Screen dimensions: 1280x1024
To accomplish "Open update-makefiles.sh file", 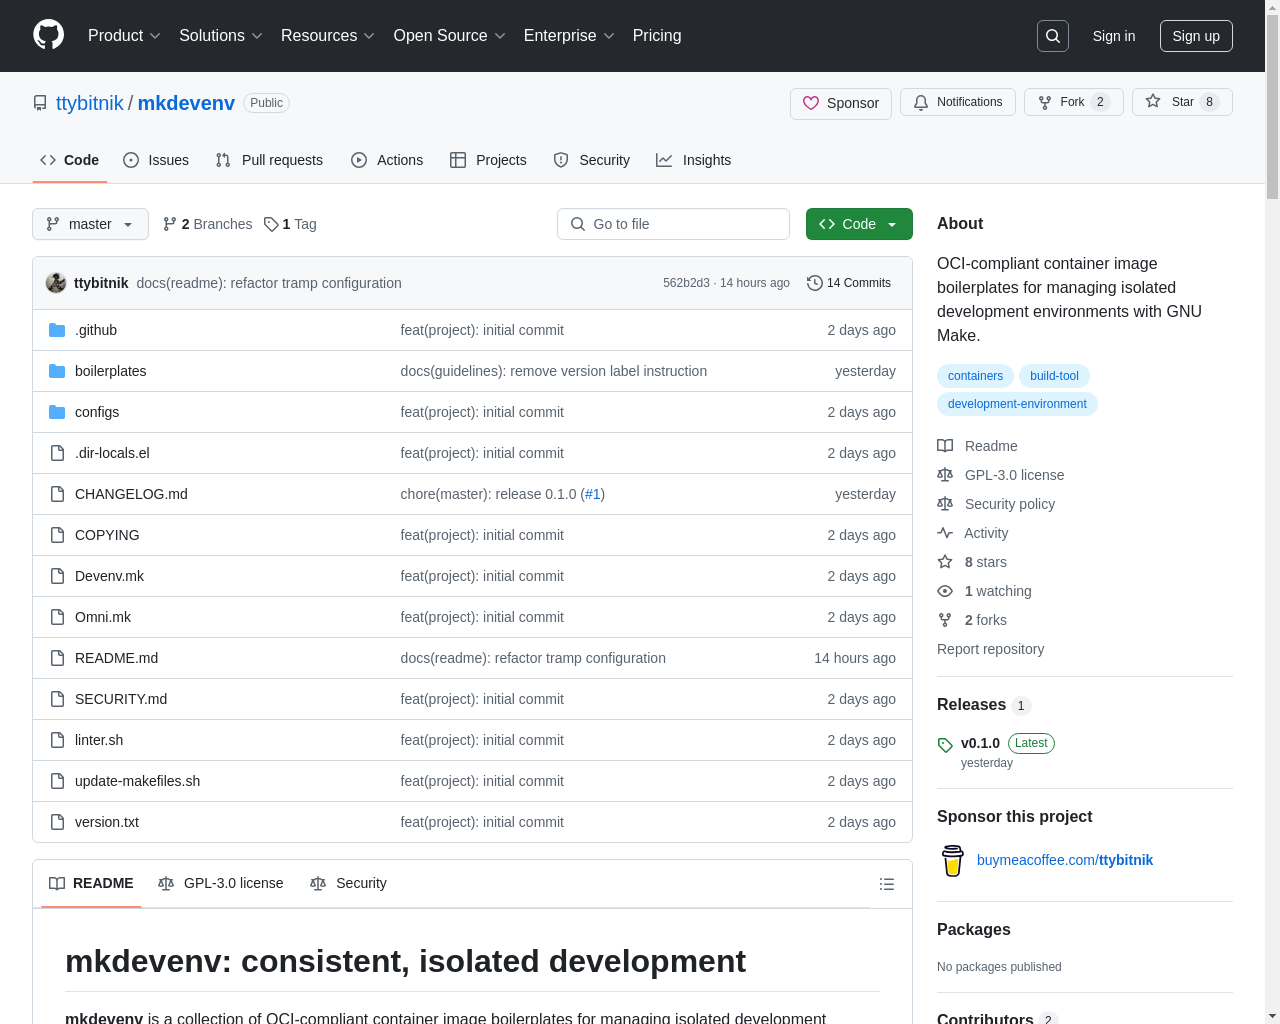I will pos(137,781).
